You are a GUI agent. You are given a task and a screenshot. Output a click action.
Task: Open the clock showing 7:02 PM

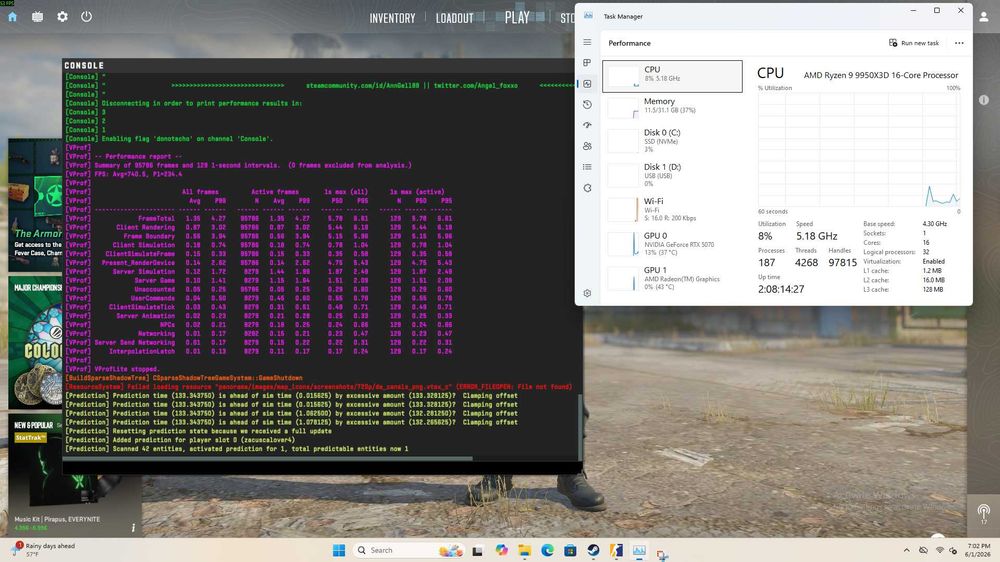(978, 551)
